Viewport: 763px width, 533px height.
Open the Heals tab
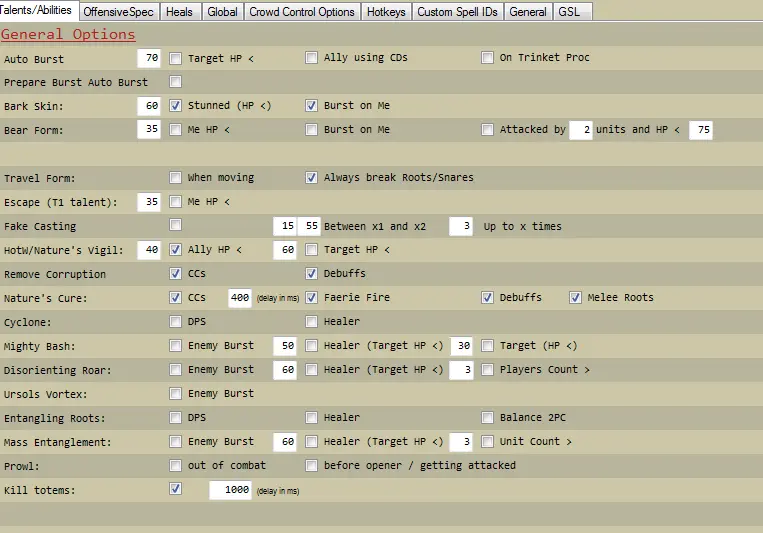179,12
